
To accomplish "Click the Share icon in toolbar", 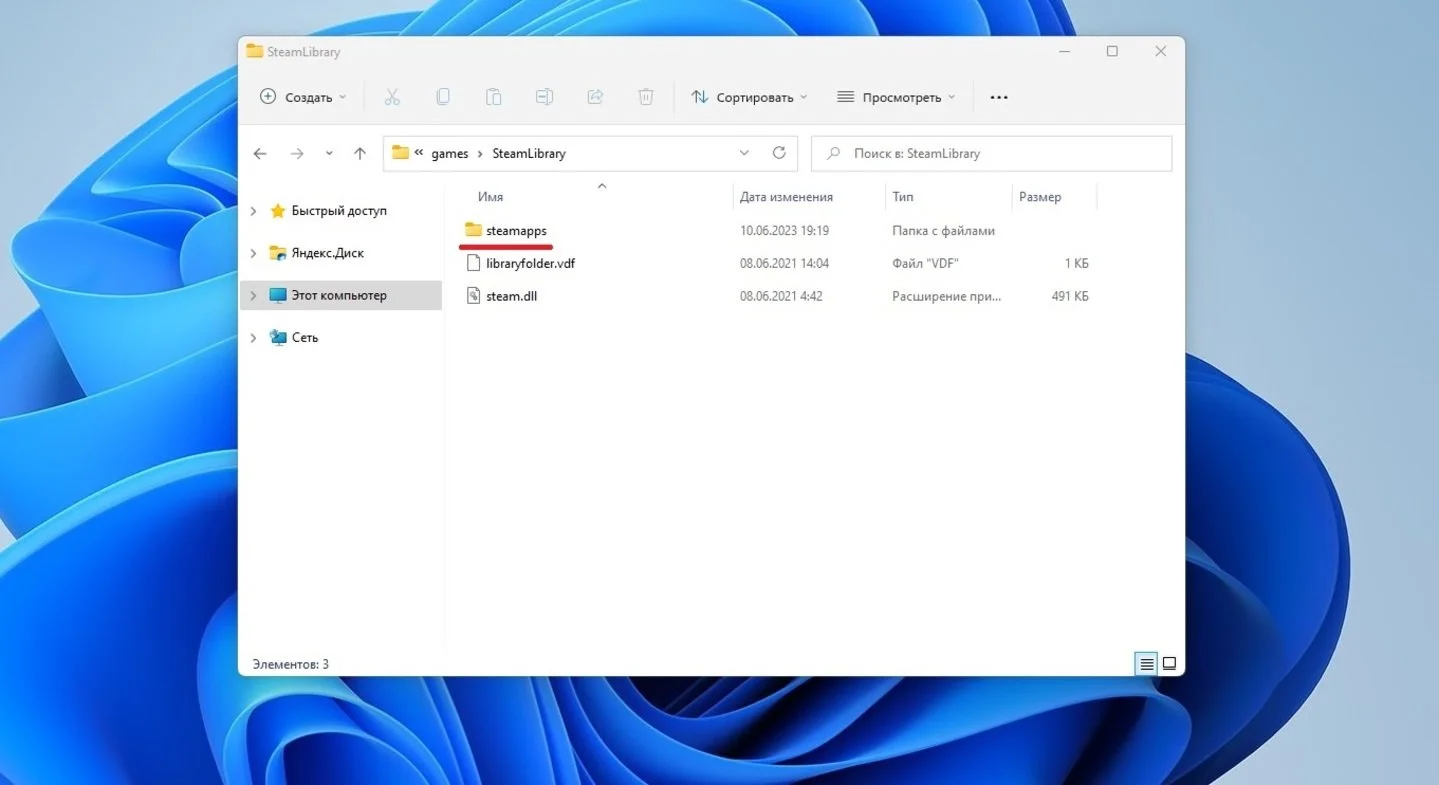I will tap(595, 97).
